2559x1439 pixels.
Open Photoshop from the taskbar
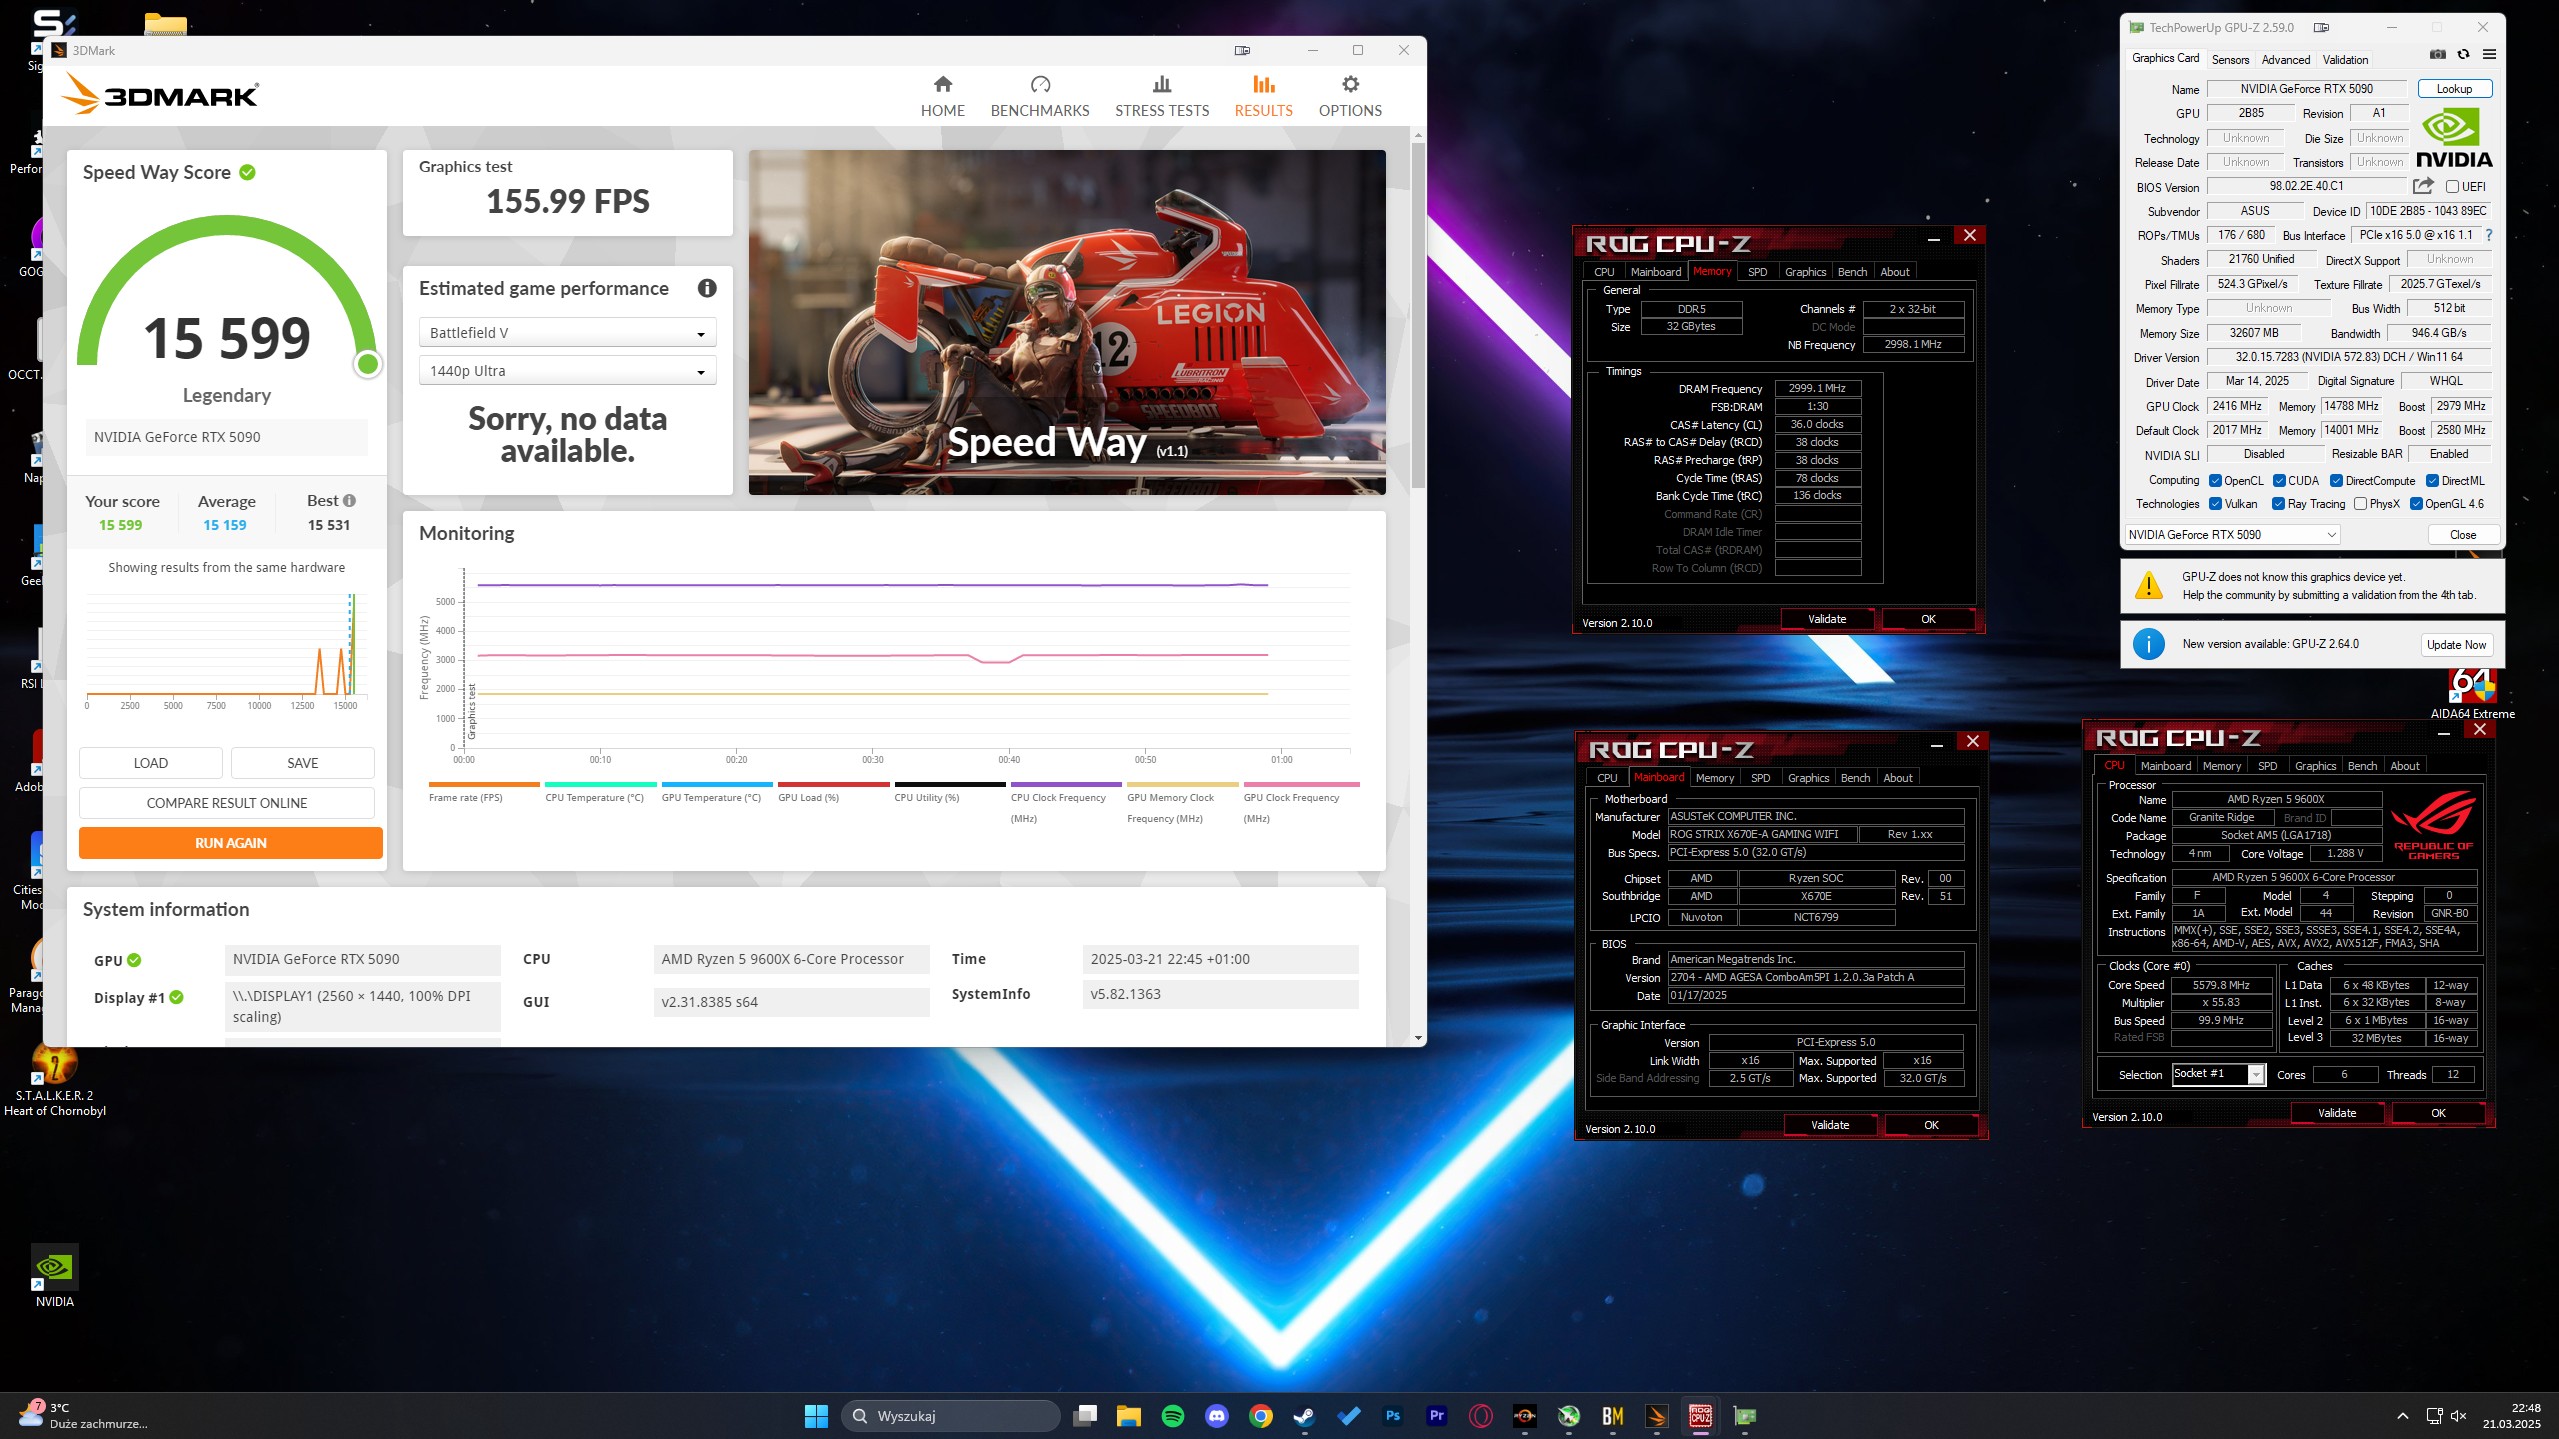pyautogui.click(x=1392, y=1416)
